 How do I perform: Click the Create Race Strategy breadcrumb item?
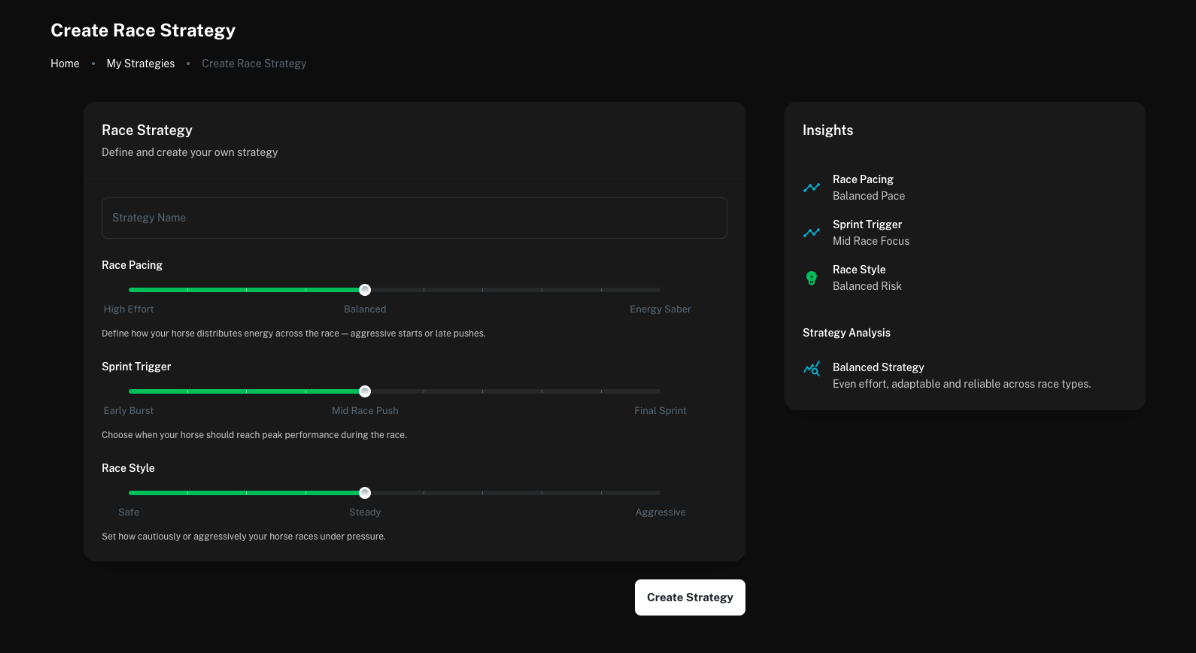254,64
